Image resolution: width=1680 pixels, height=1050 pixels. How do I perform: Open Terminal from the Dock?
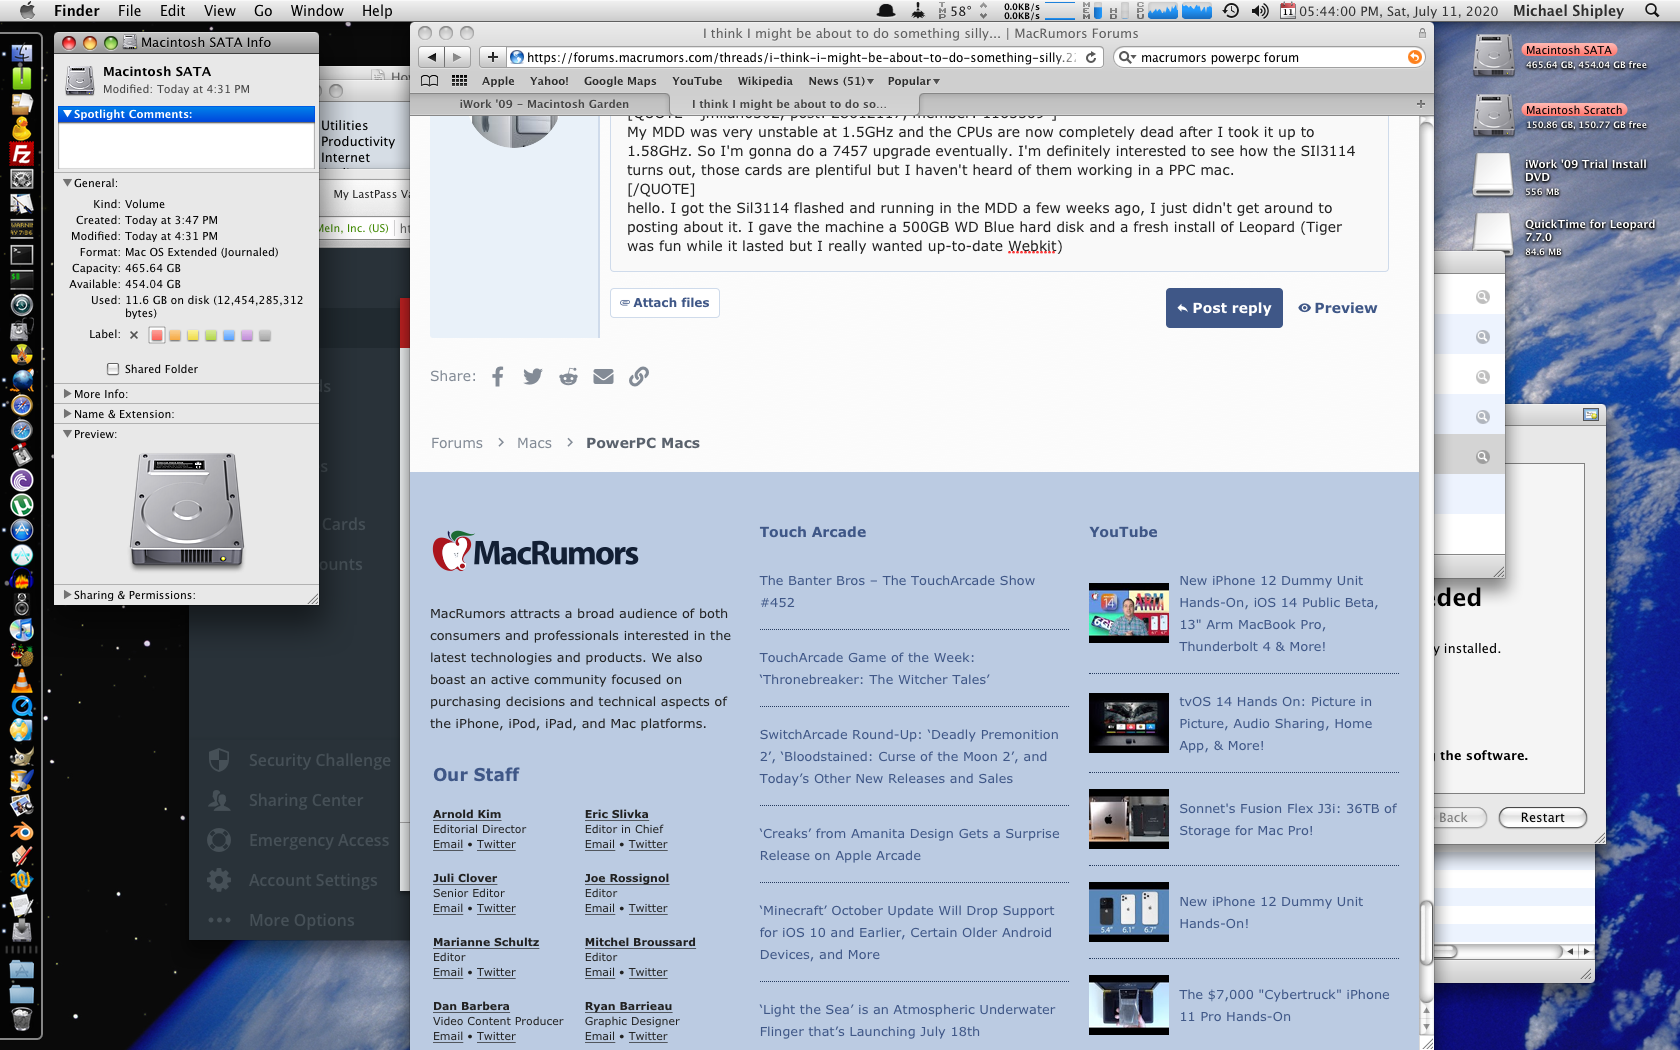click(x=21, y=255)
